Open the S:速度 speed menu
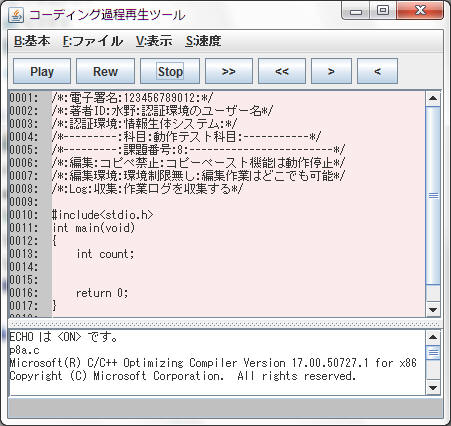 click(x=203, y=41)
